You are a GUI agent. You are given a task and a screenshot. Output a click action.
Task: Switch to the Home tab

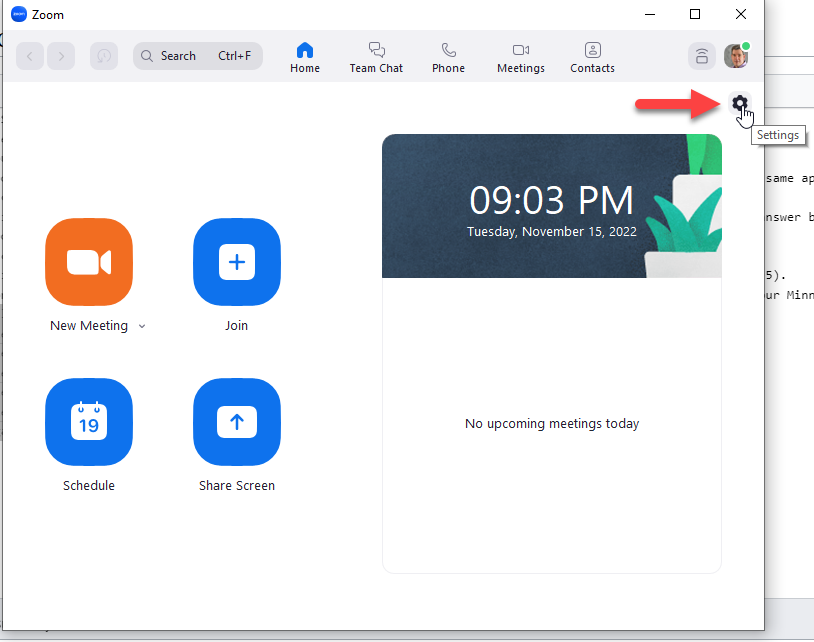point(305,57)
